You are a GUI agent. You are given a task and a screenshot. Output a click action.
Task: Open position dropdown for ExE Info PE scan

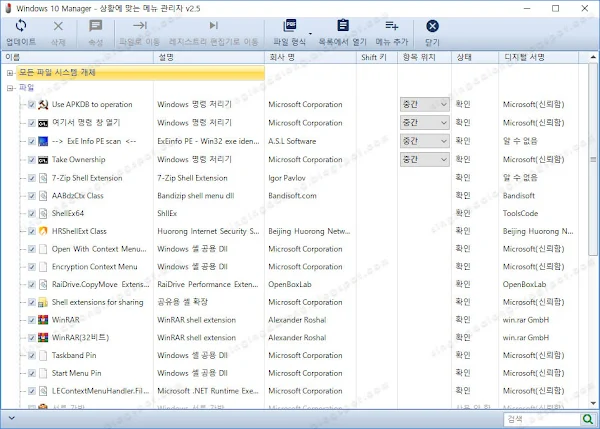click(424, 141)
